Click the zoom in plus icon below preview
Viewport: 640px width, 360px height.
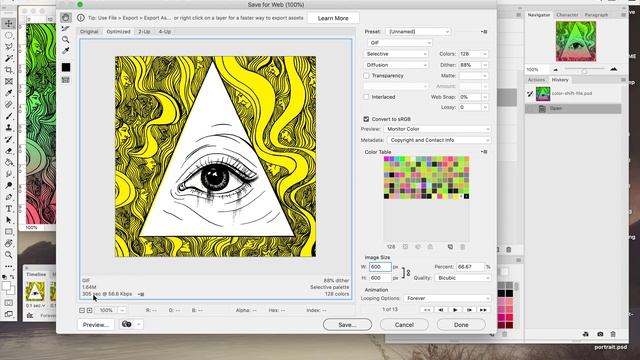[89, 310]
